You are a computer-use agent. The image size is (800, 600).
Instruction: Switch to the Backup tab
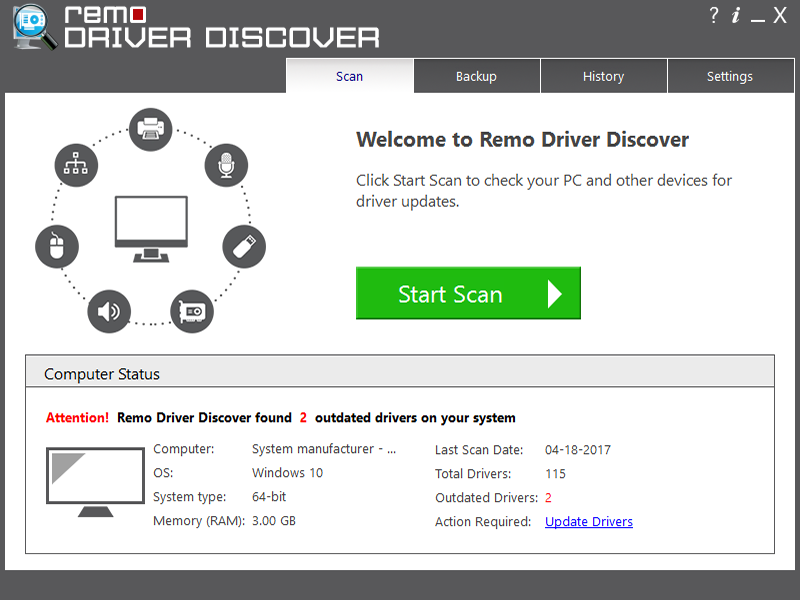(x=476, y=76)
